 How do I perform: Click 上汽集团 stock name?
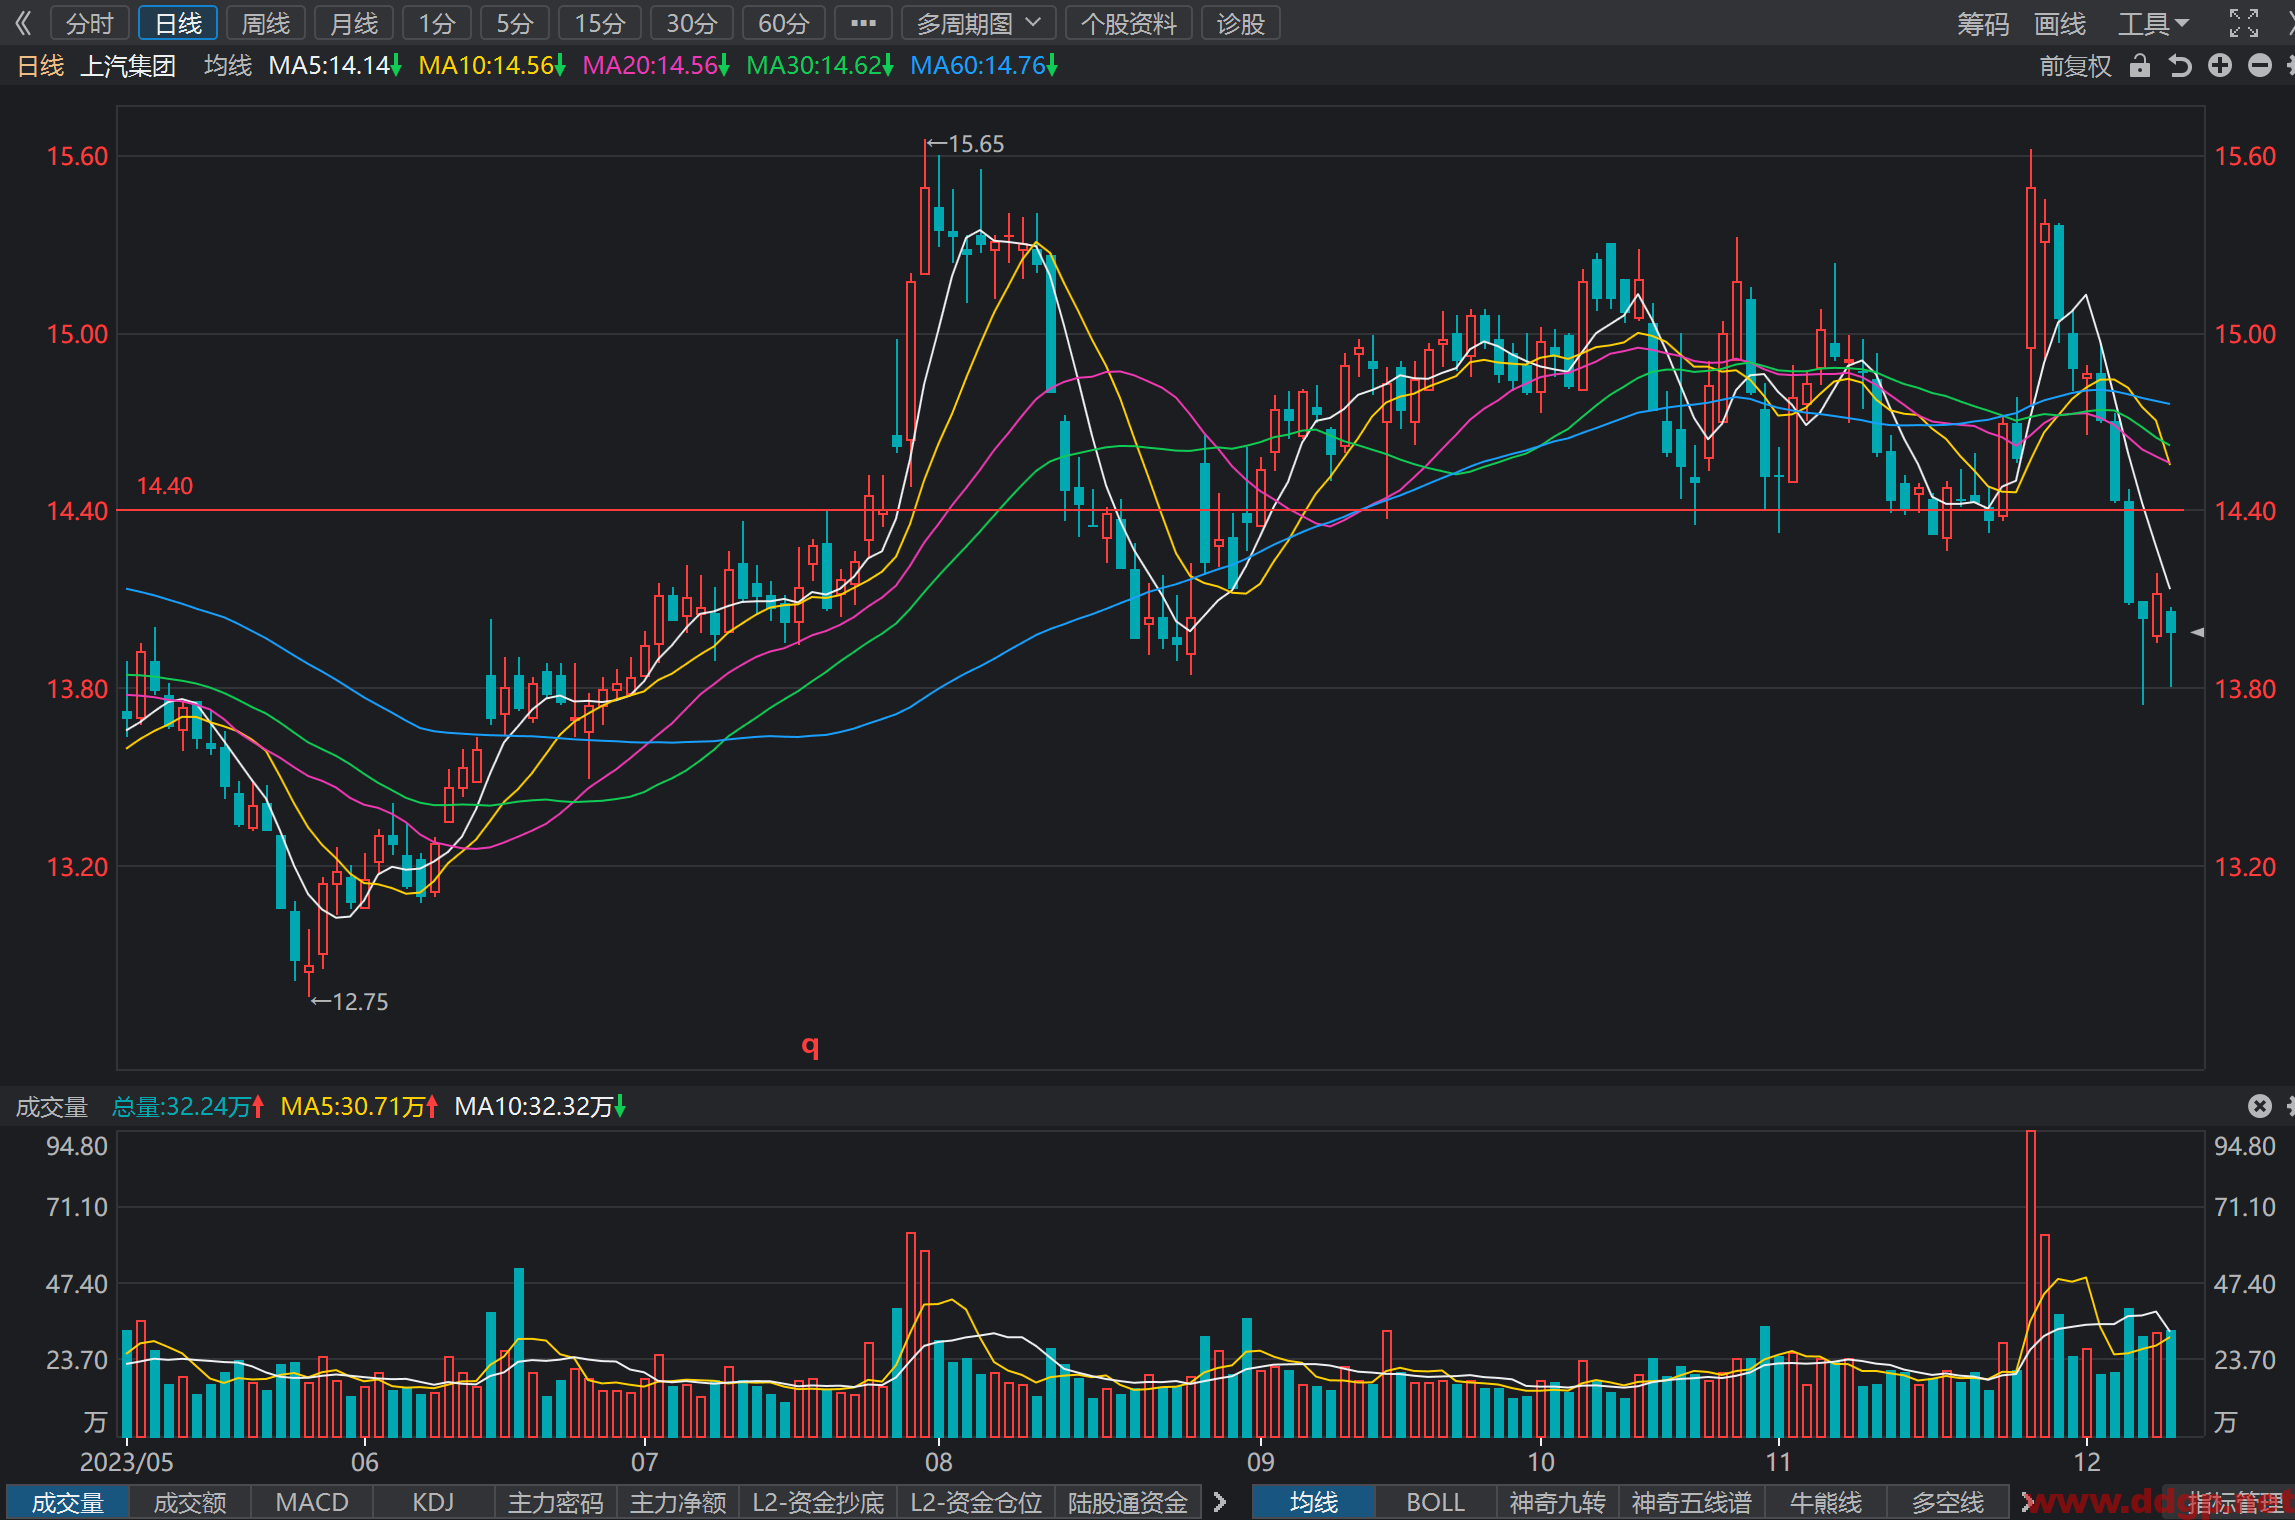pos(128,66)
